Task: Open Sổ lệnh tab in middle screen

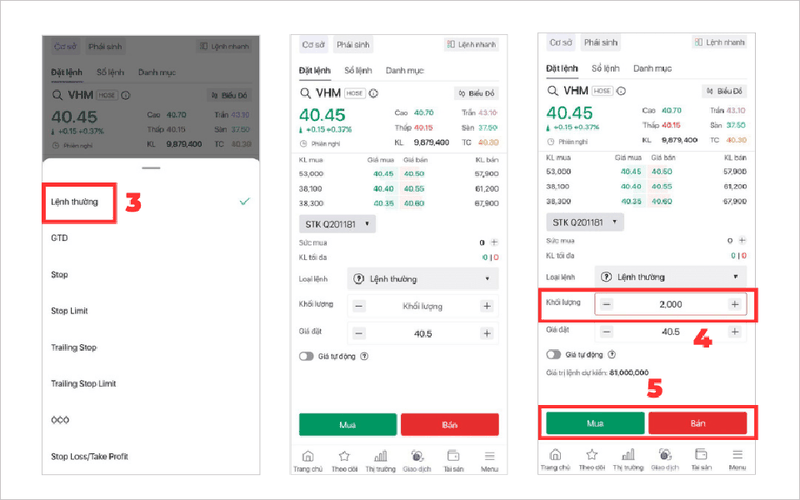Action: pos(358,70)
